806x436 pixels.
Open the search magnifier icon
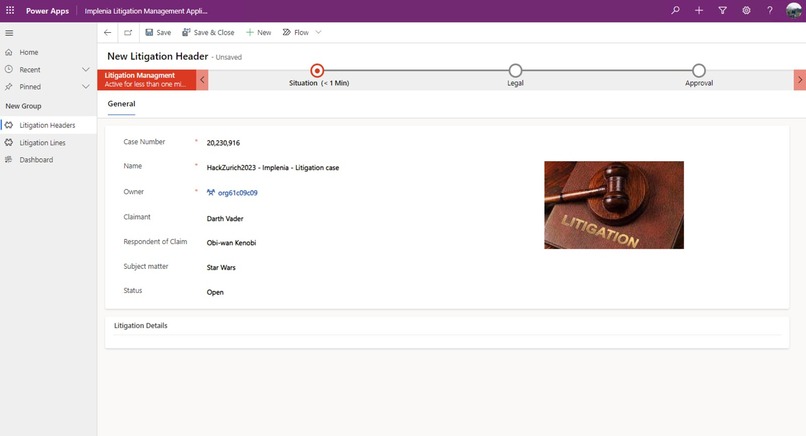(675, 10)
